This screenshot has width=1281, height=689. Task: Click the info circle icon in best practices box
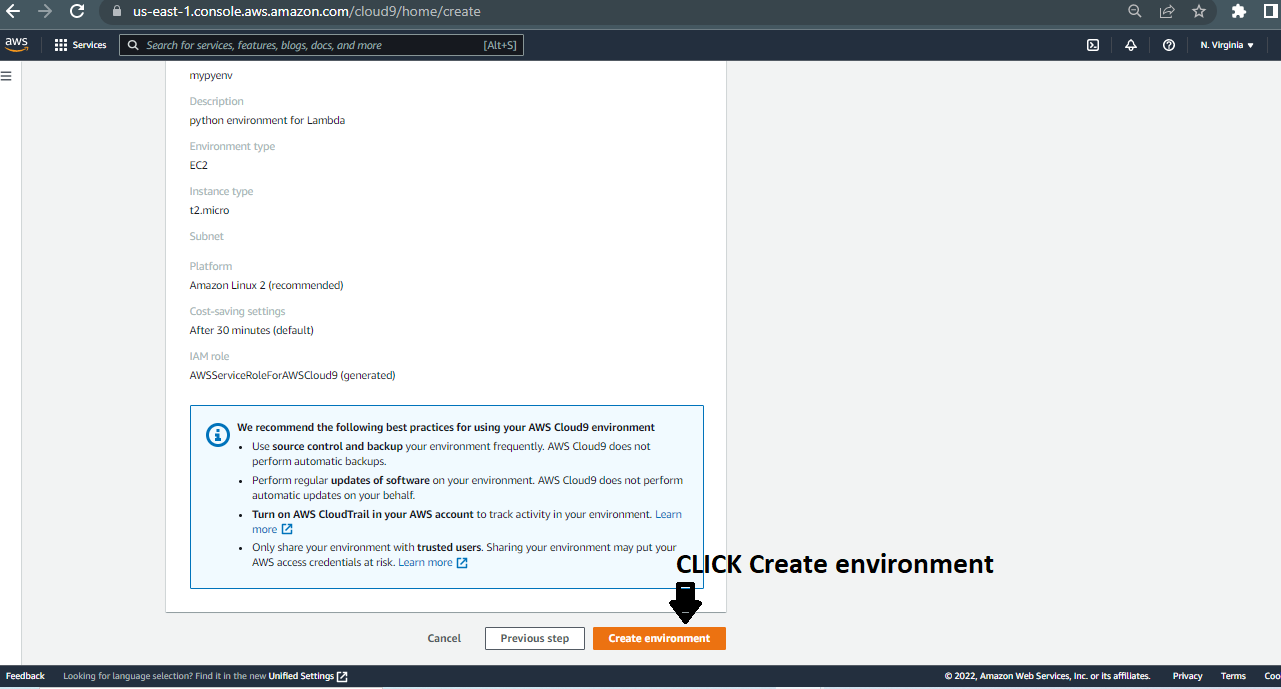pyautogui.click(x=217, y=435)
